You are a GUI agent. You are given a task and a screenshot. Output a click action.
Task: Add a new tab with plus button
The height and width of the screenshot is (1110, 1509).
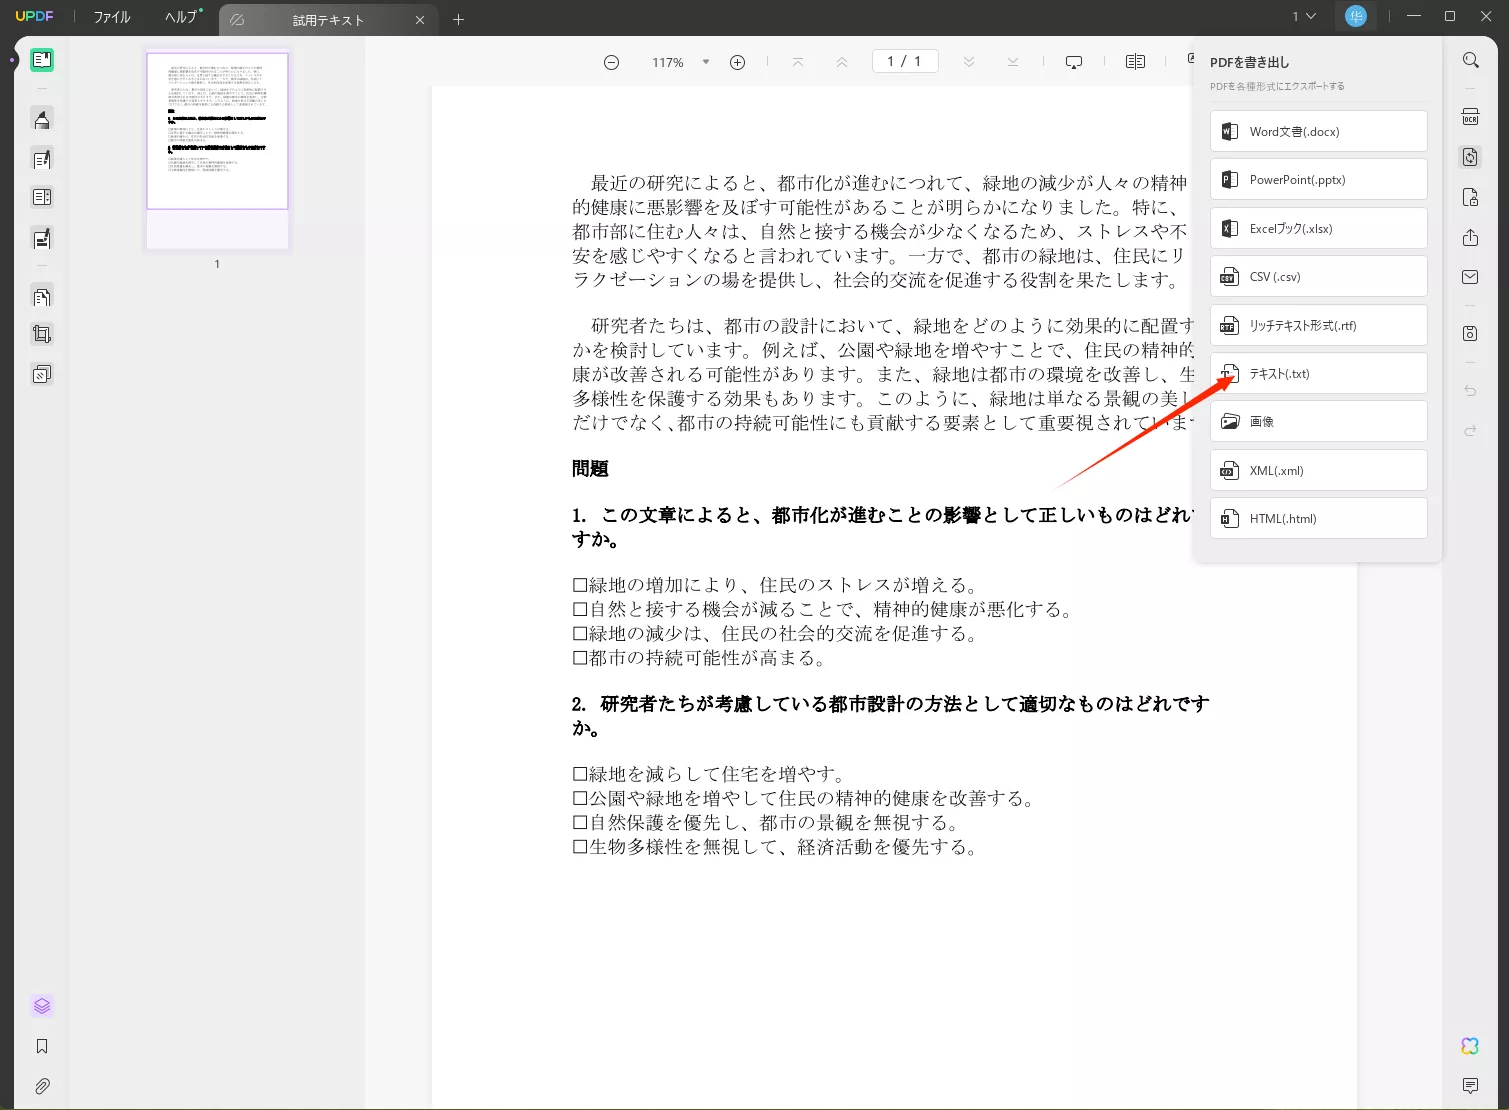coord(458,19)
